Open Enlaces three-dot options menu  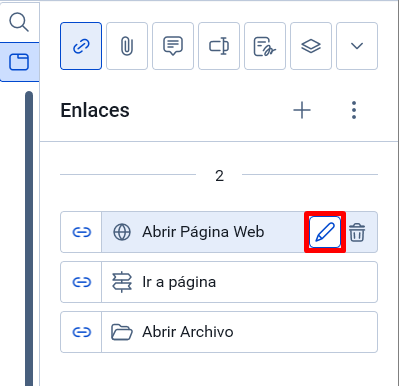point(354,110)
